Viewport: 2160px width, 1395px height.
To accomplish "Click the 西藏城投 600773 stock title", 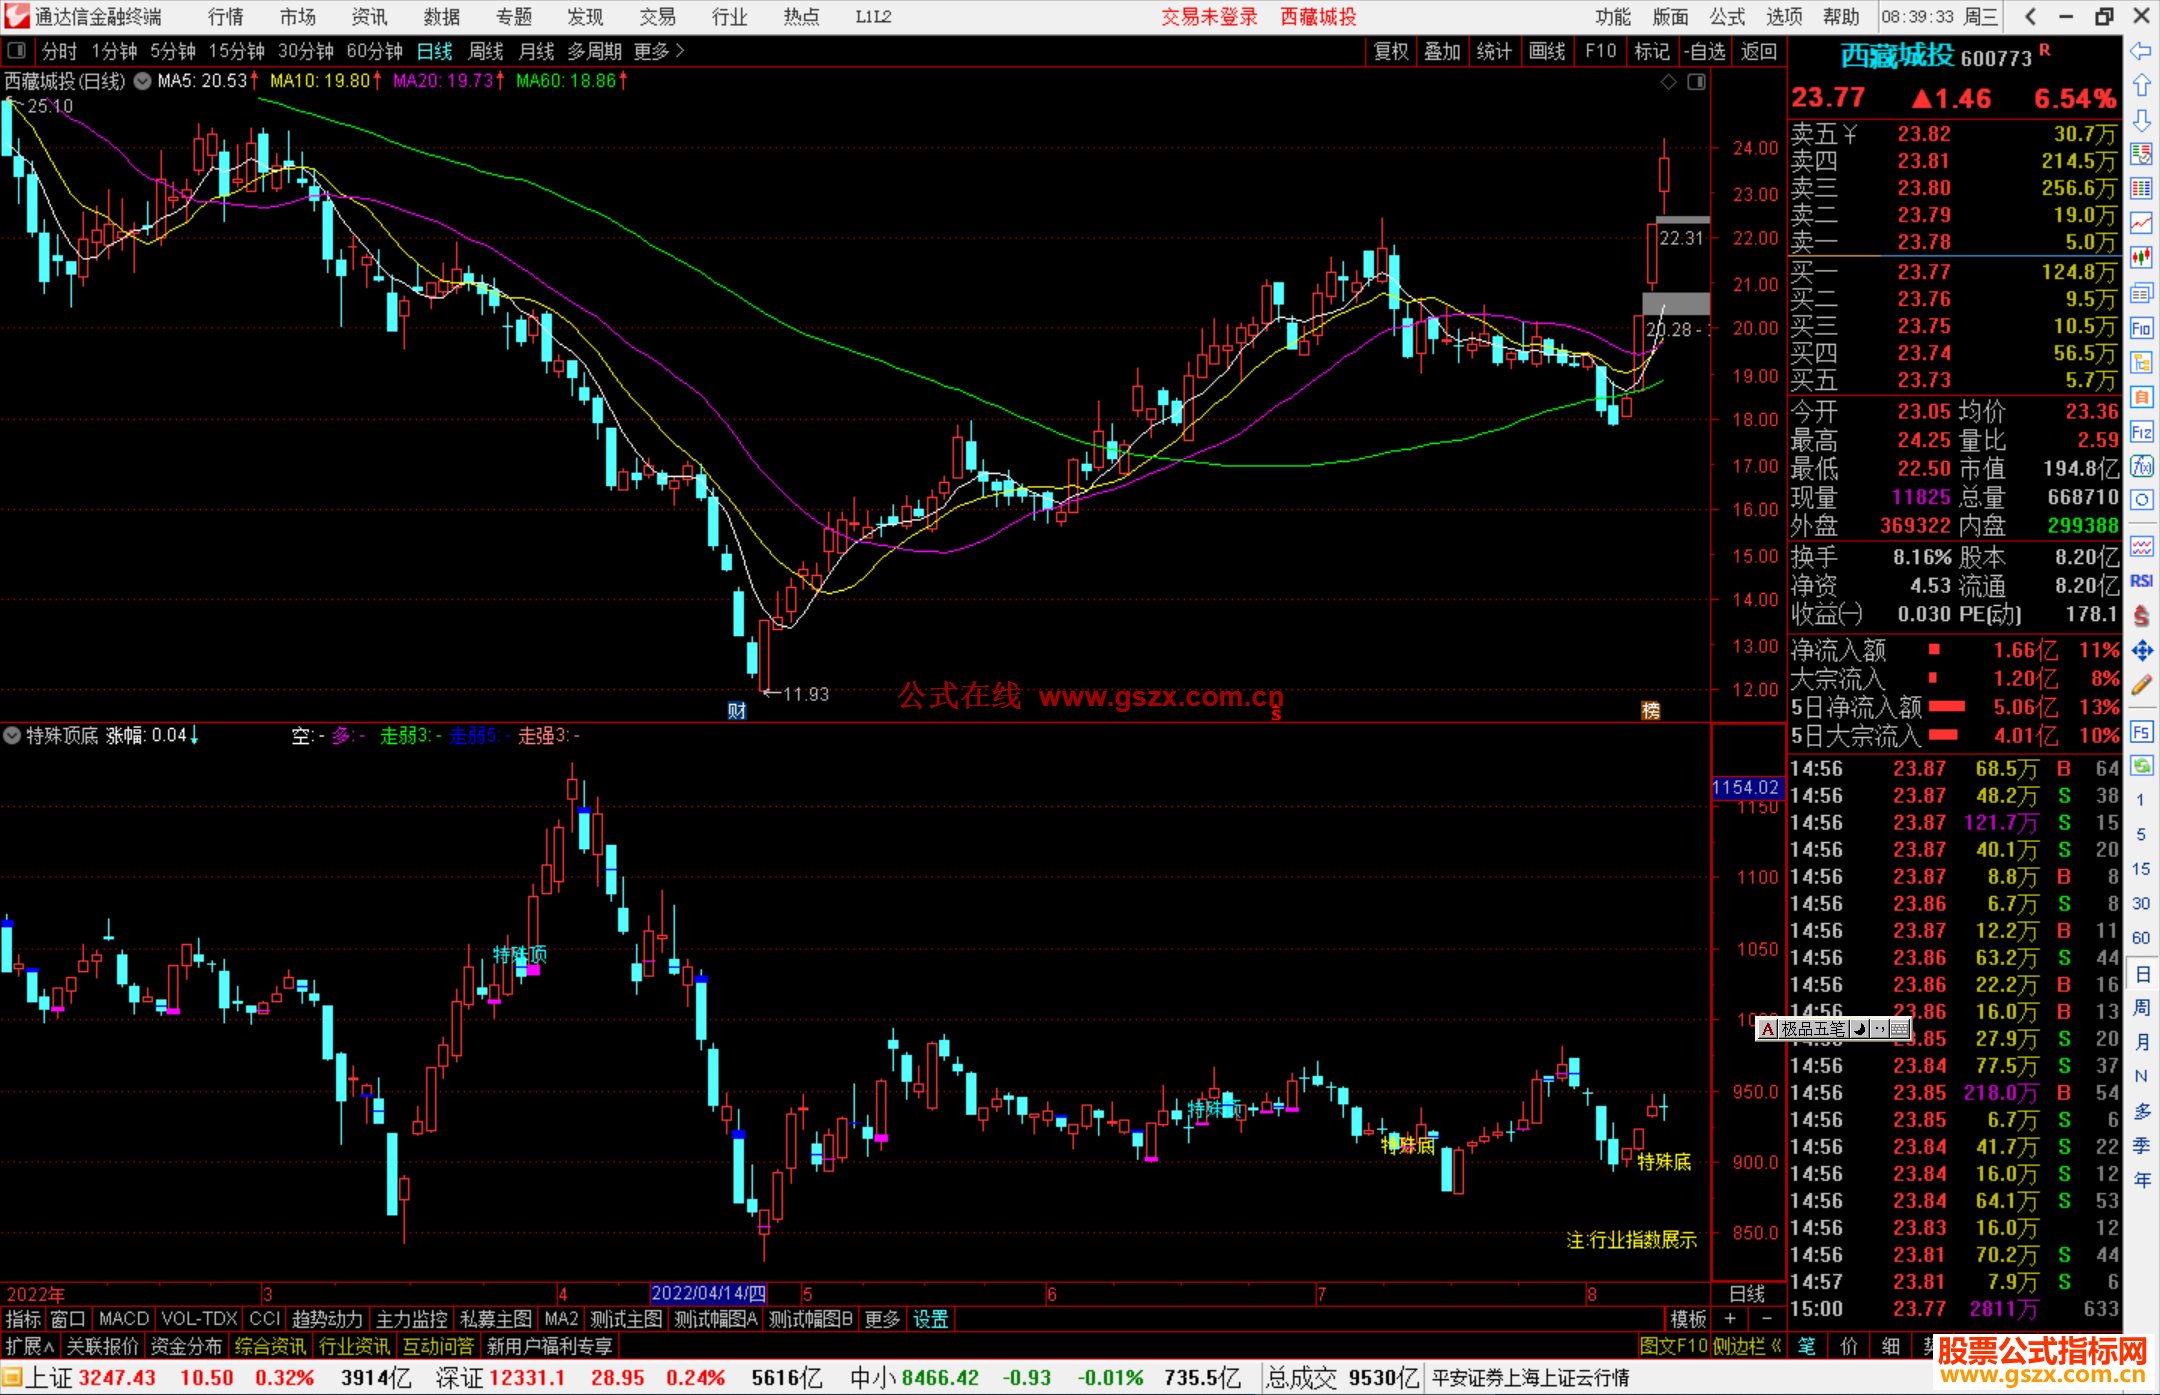I will pyautogui.click(x=1937, y=57).
